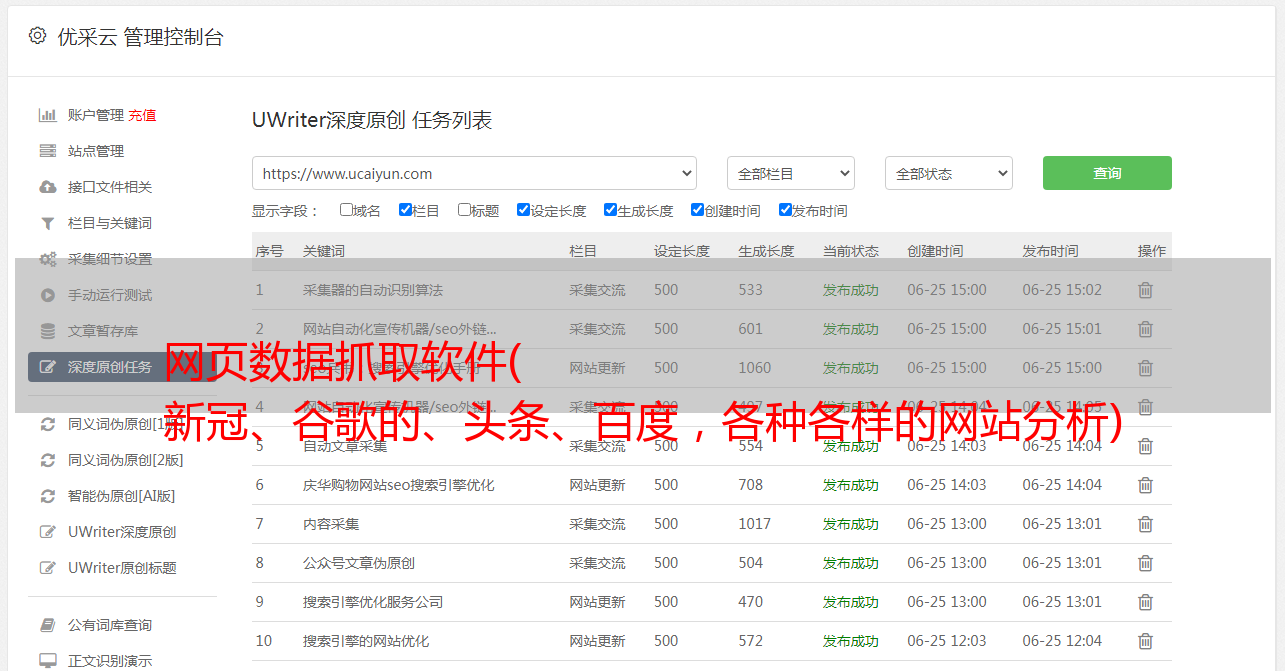This screenshot has height=671, width=1285.
Task: Open the 全部状态 status dropdown
Action: 948,173
